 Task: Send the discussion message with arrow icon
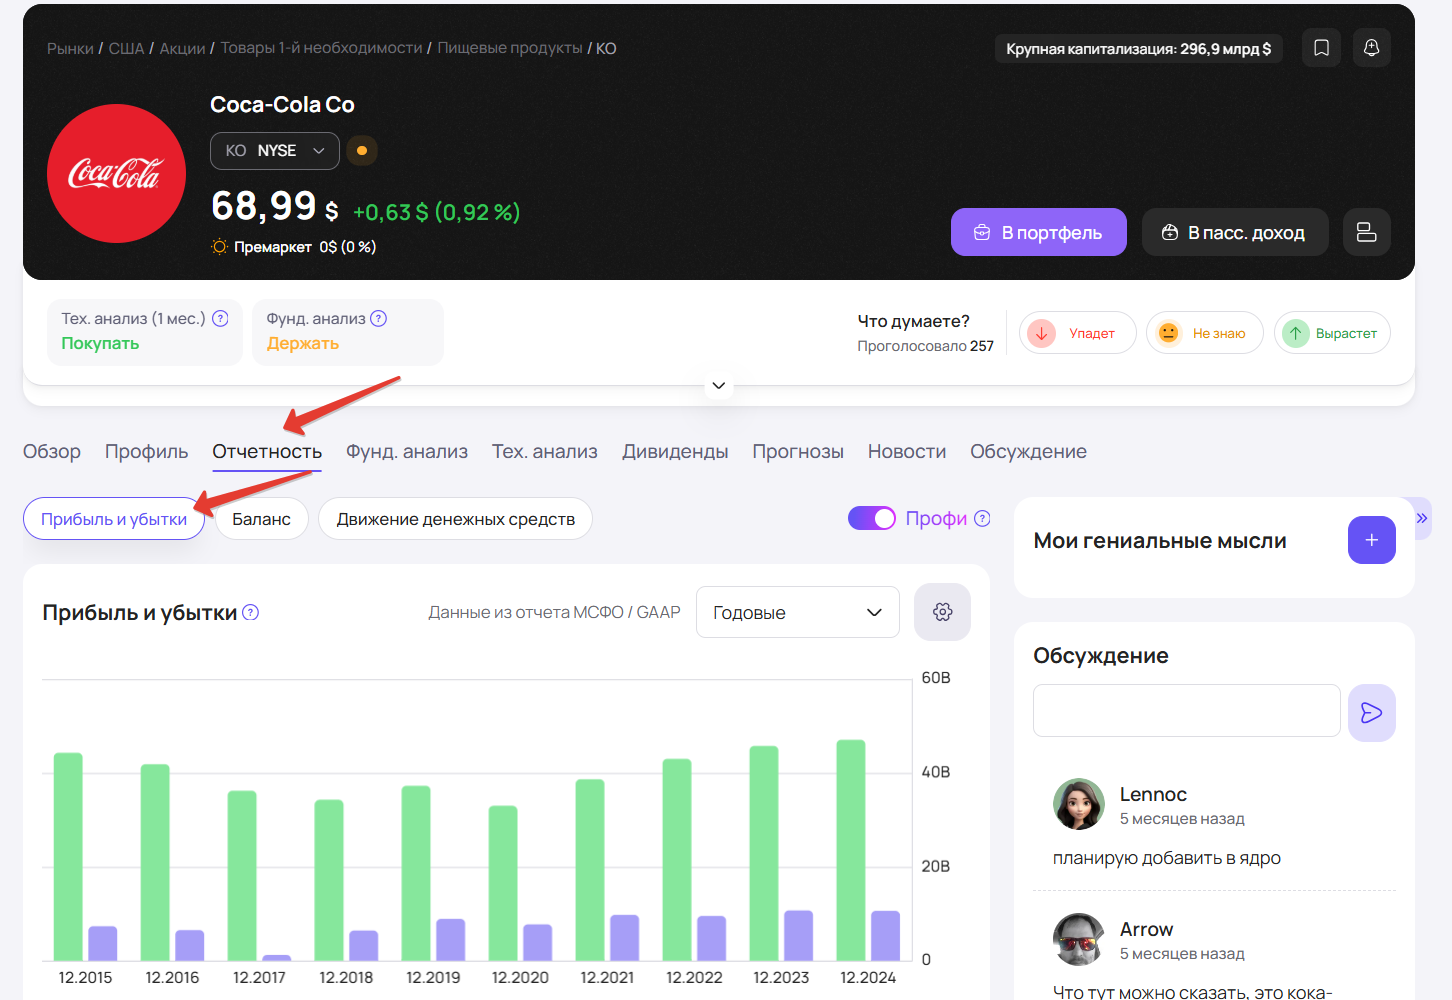tap(1372, 713)
